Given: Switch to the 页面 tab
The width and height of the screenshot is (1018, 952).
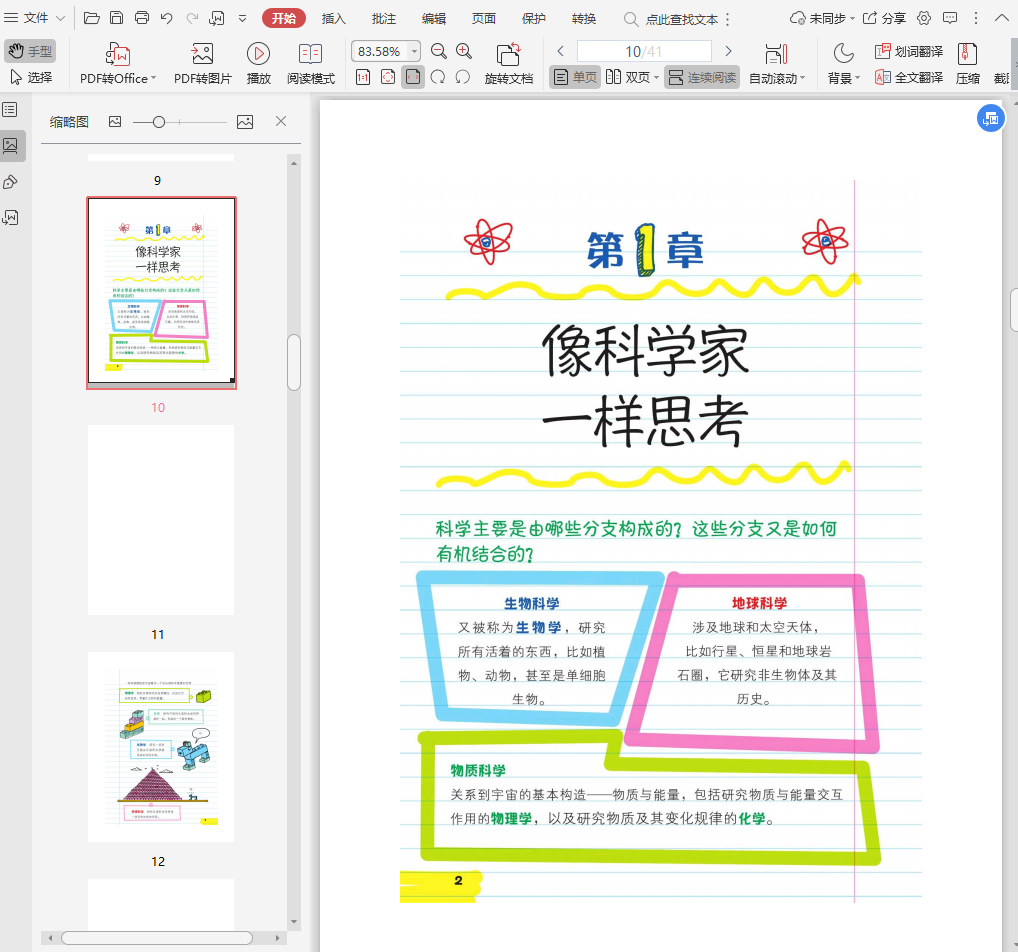Looking at the screenshot, I should click(484, 19).
